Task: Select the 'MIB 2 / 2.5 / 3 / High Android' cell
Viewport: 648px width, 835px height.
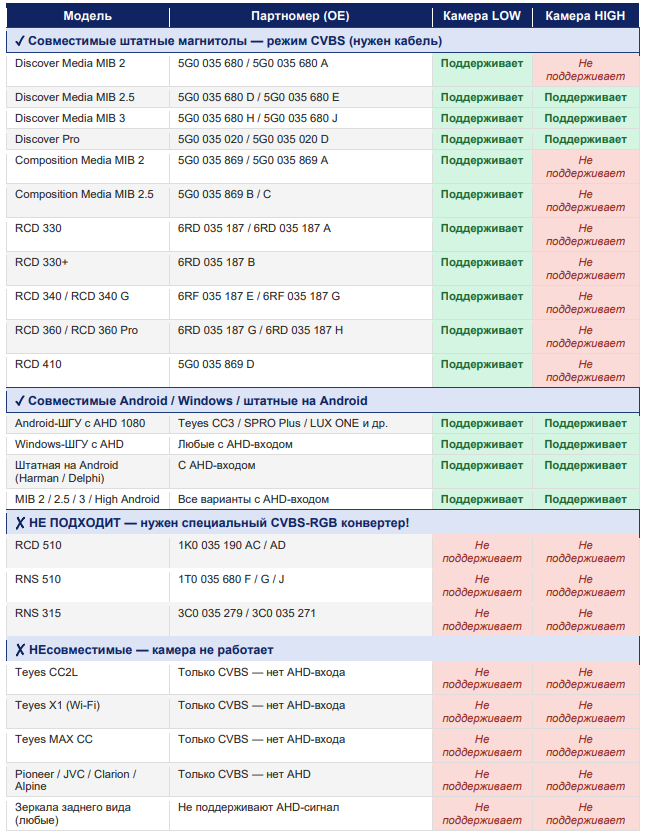Action: [x=87, y=500]
